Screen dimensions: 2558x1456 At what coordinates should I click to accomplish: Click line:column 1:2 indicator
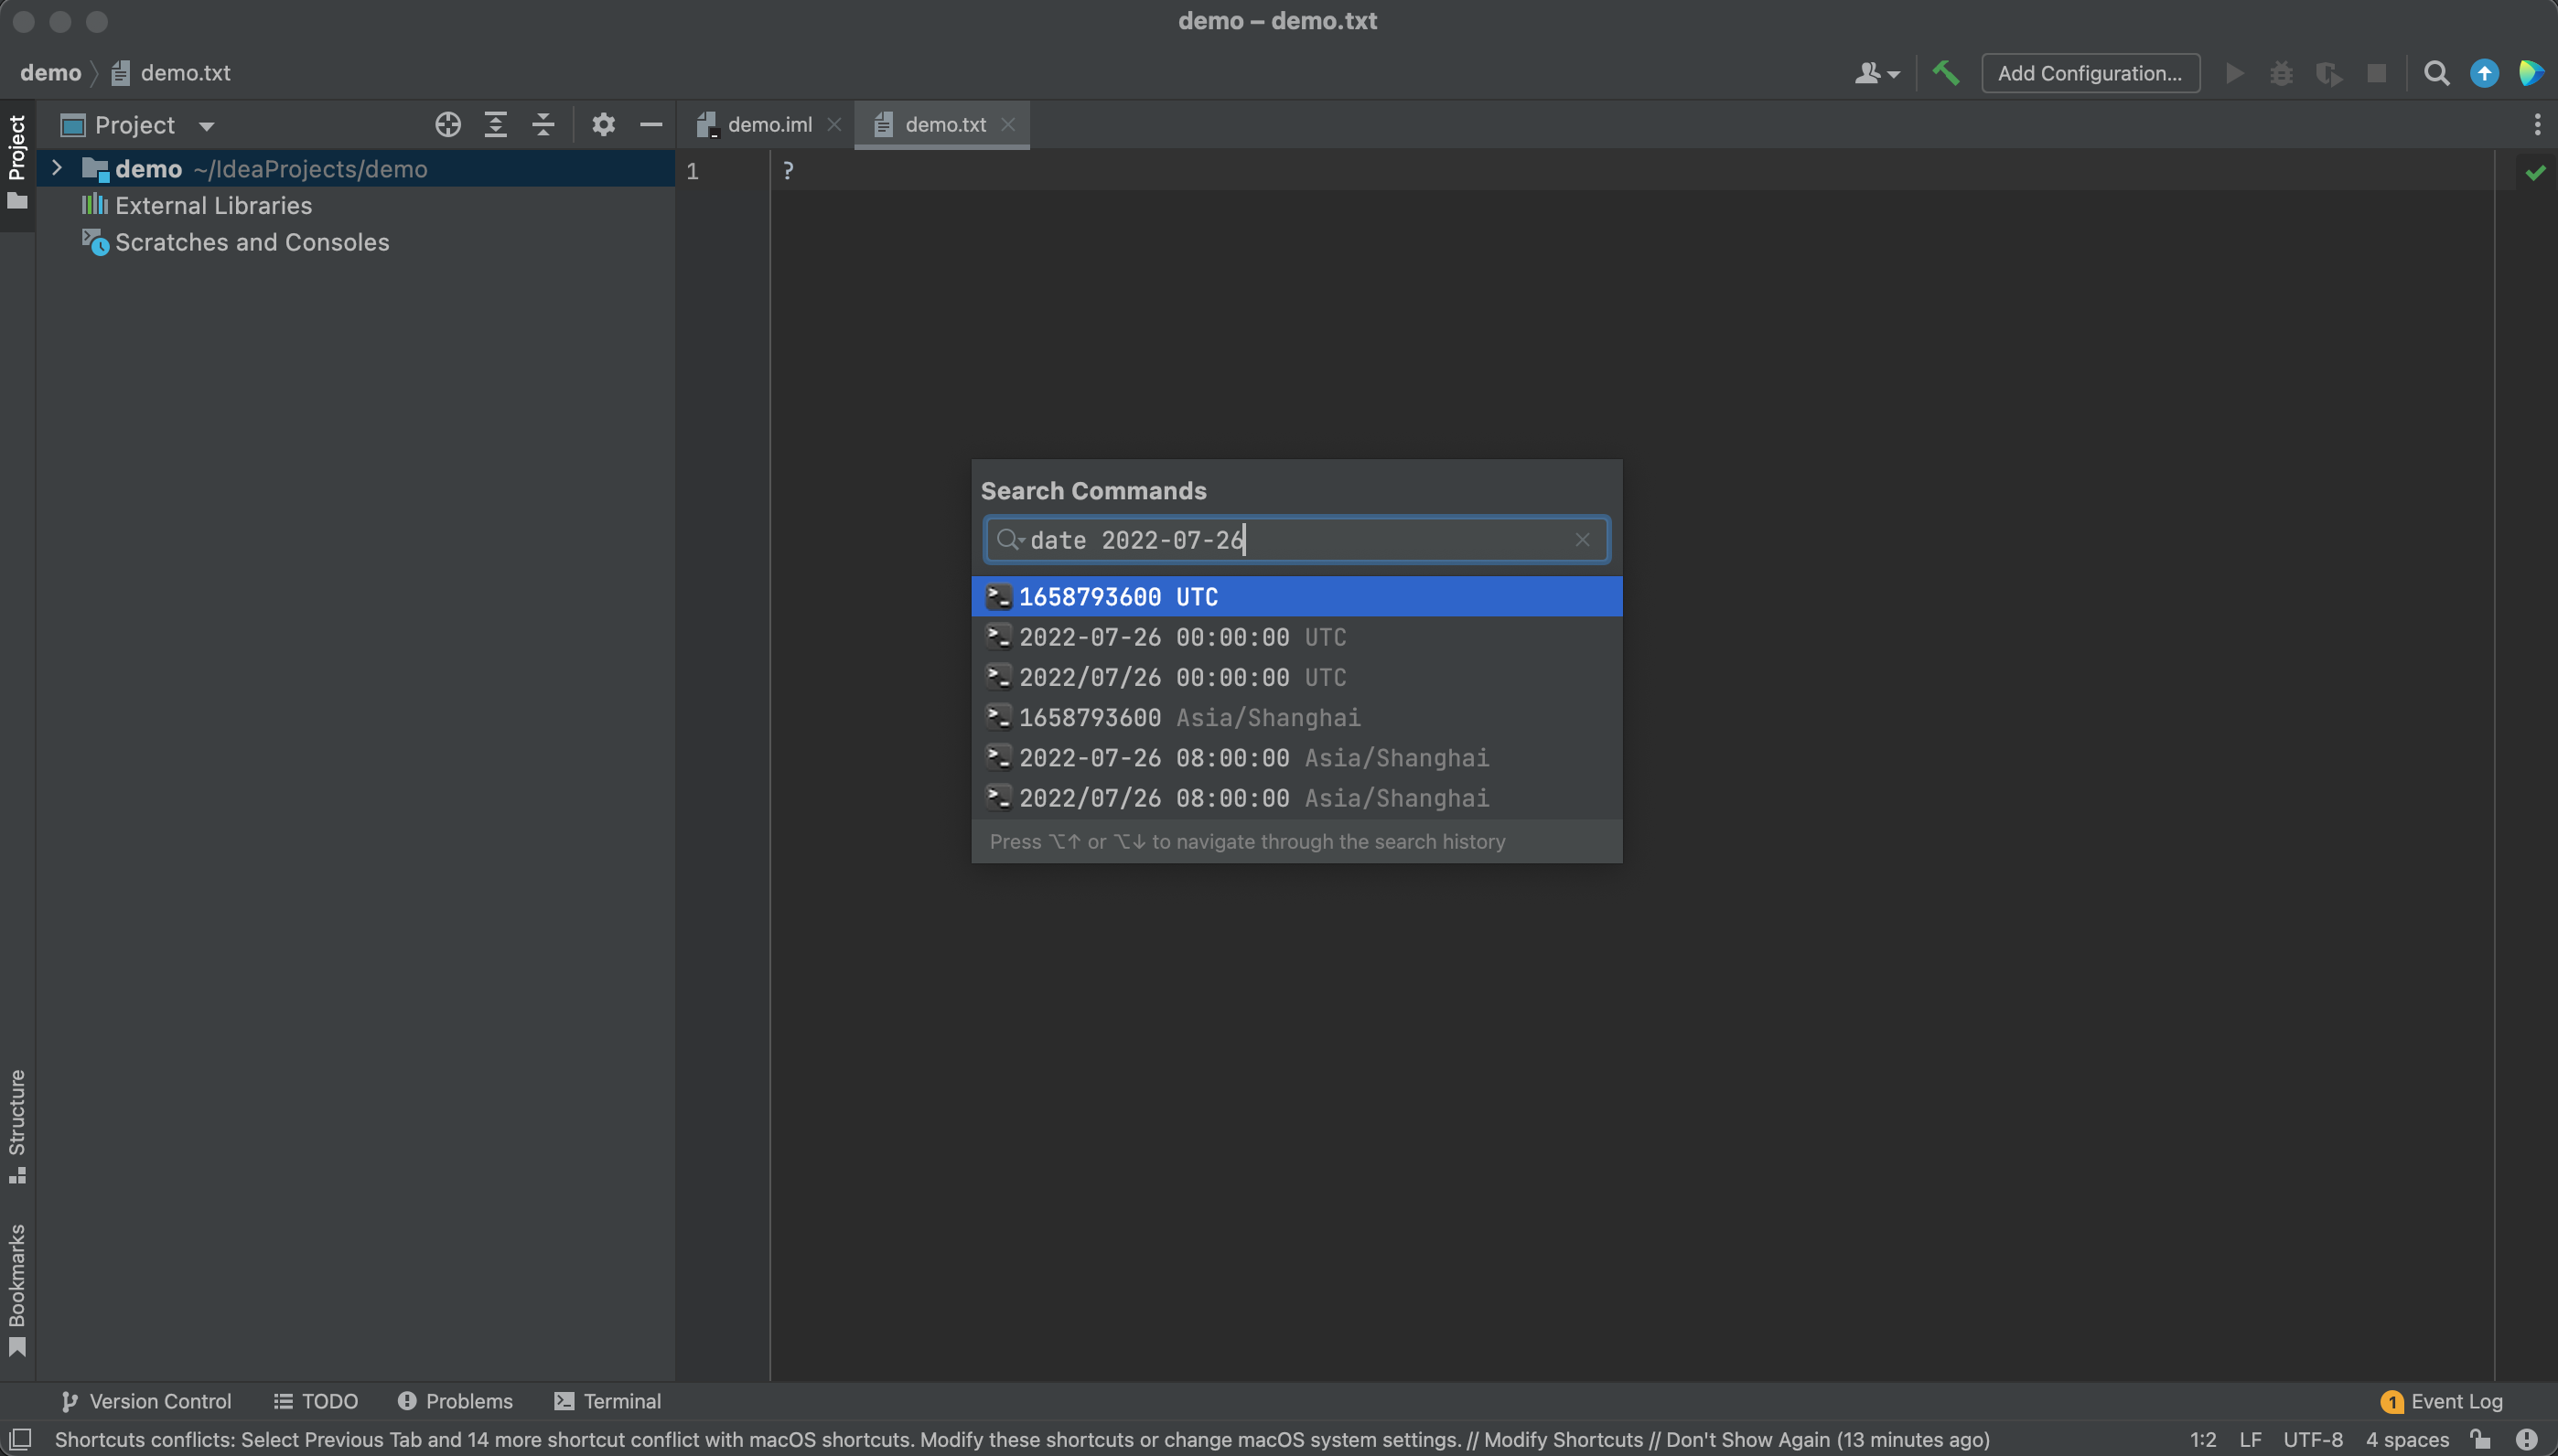point(2203,1440)
